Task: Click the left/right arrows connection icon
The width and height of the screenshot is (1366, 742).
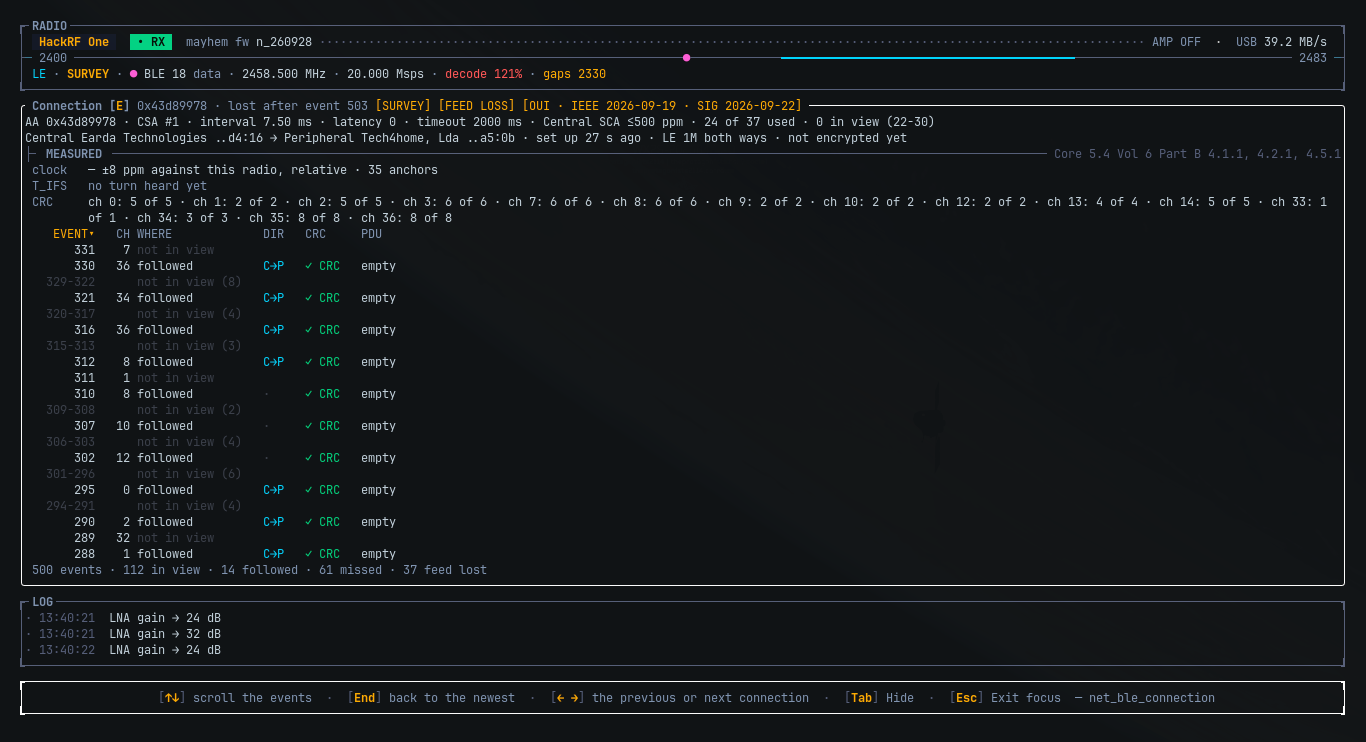Action: point(568,698)
